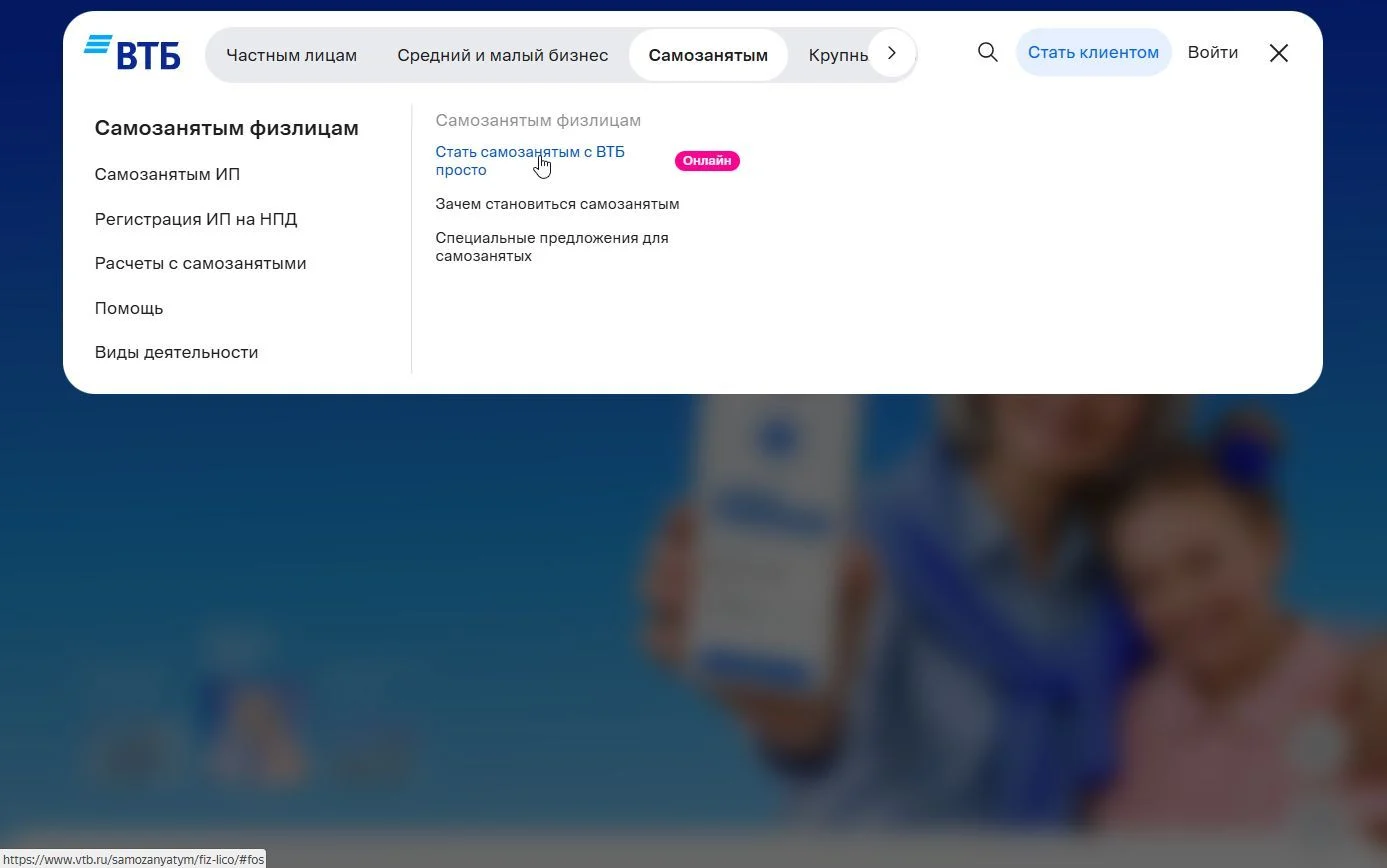Screen dimensions: 1387x868
Task: Open the search magnifier icon
Action: point(987,53)
